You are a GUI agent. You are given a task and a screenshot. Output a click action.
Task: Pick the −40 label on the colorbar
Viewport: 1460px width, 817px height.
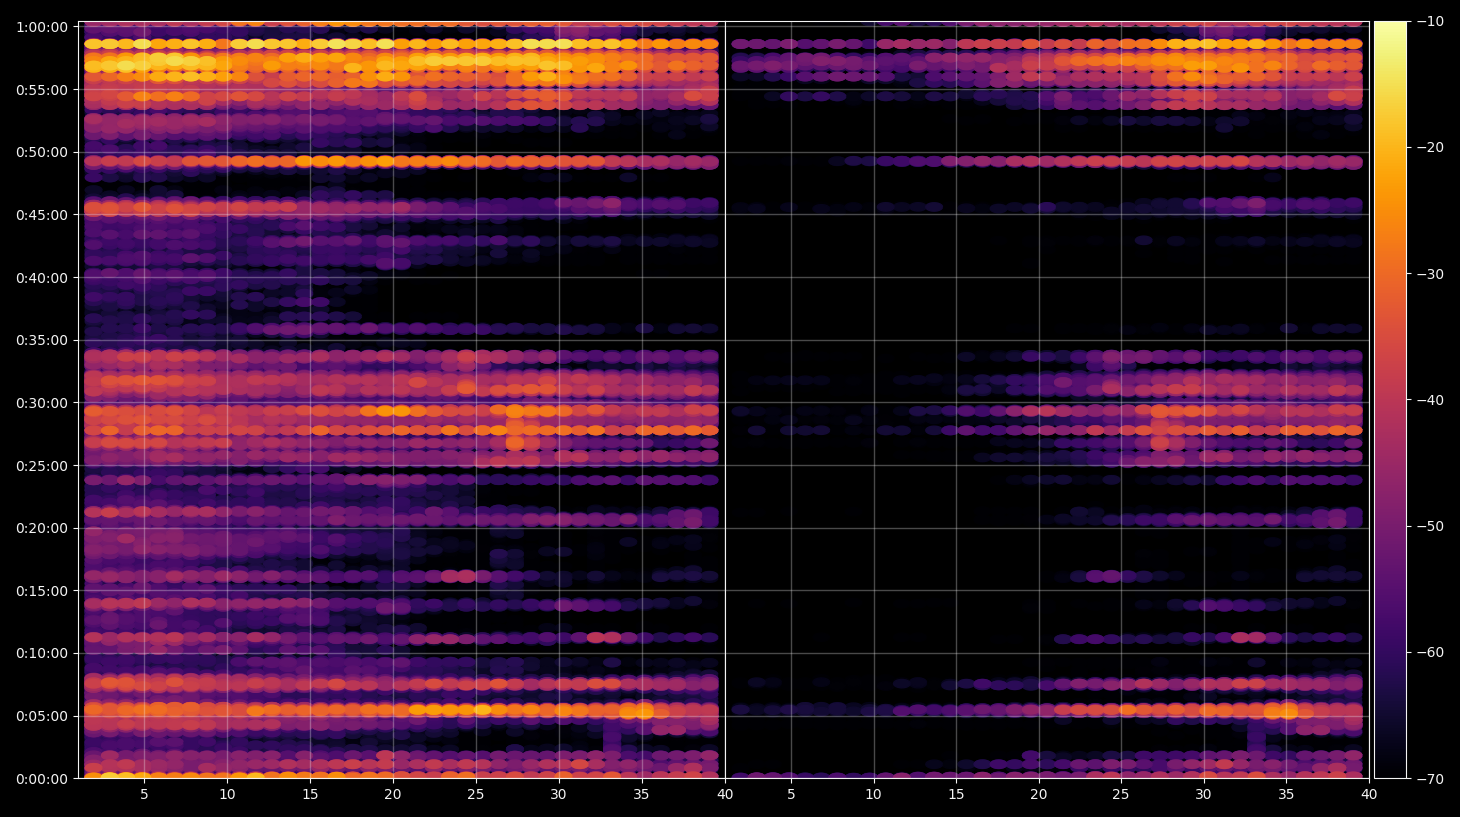[x=1430, y=400]
